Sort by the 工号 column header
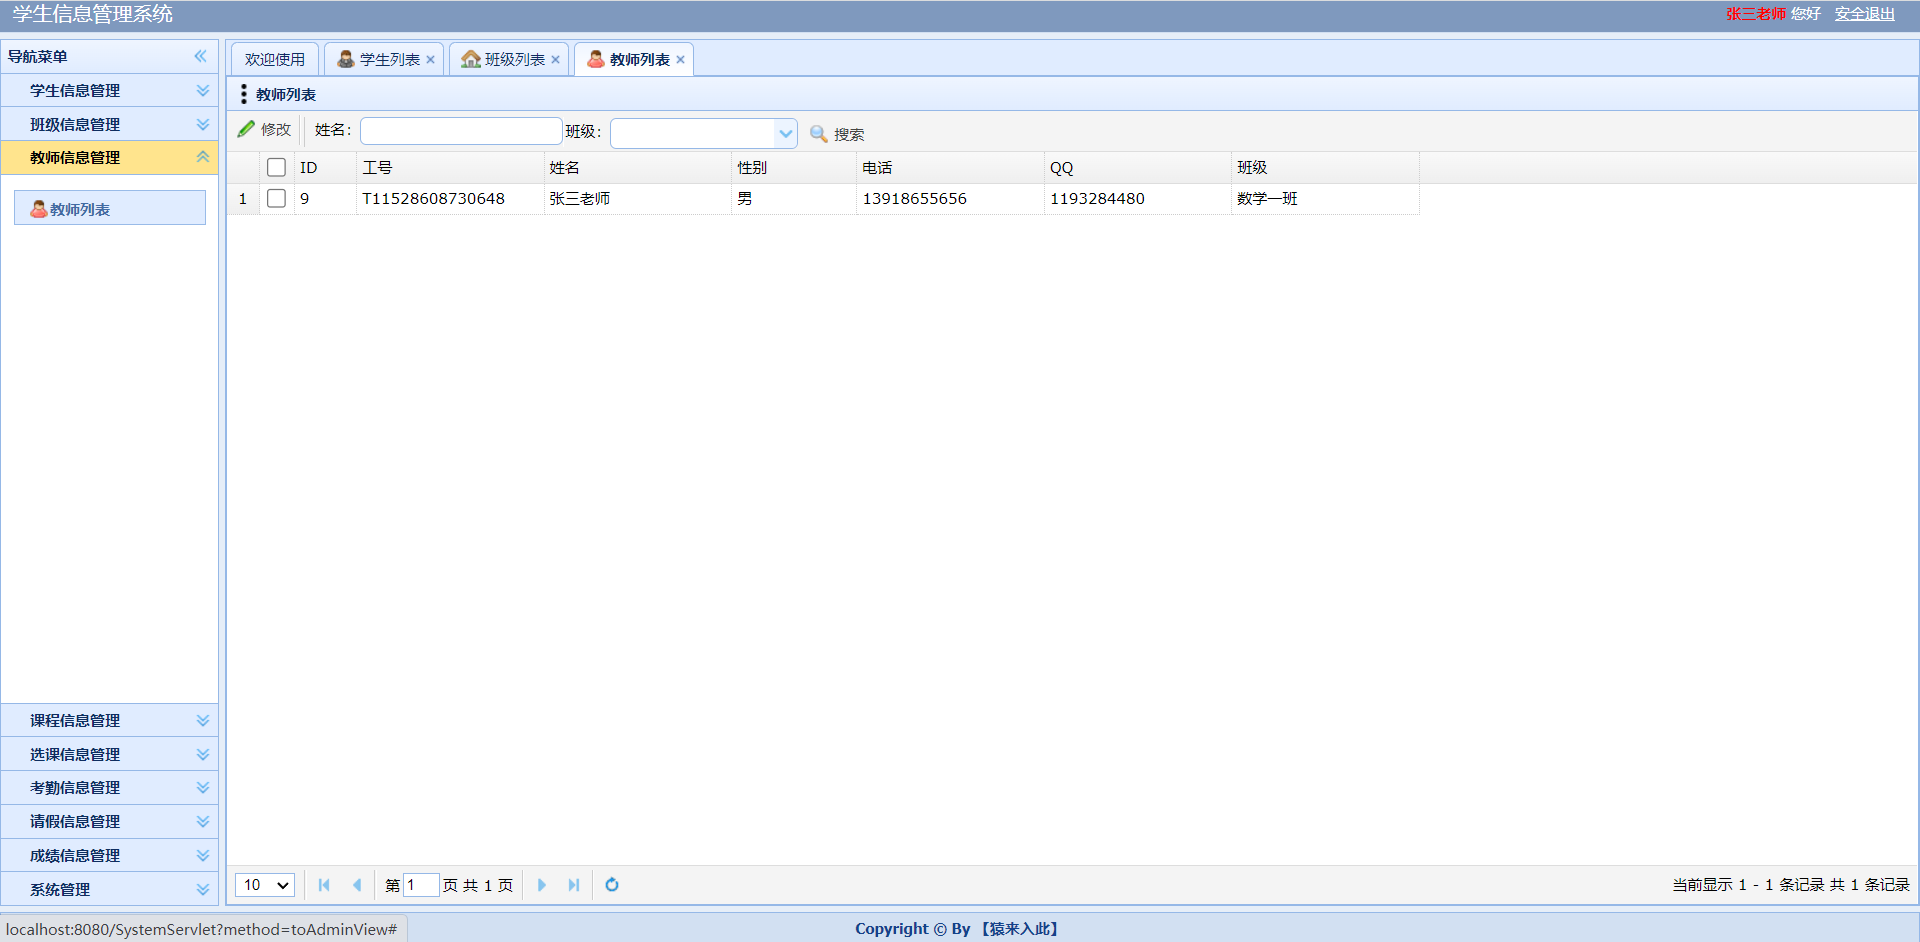This screenshot has height=942, width=1920. (450, 168)
